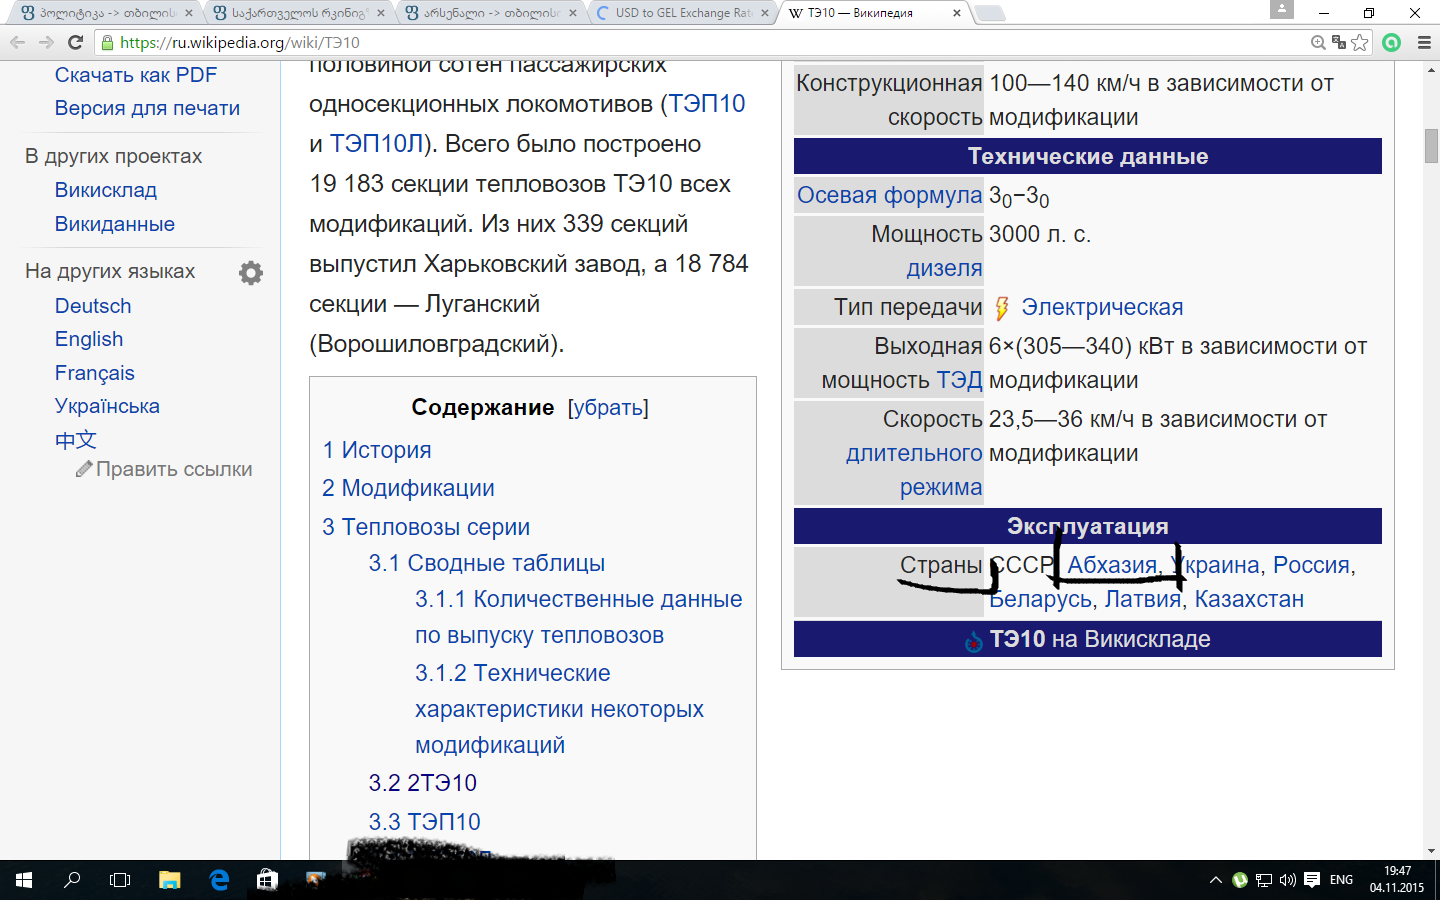Viewport: 1440px width, 900px height.
Task: Launch File Explorer from the taskbar
Action: 169,880
